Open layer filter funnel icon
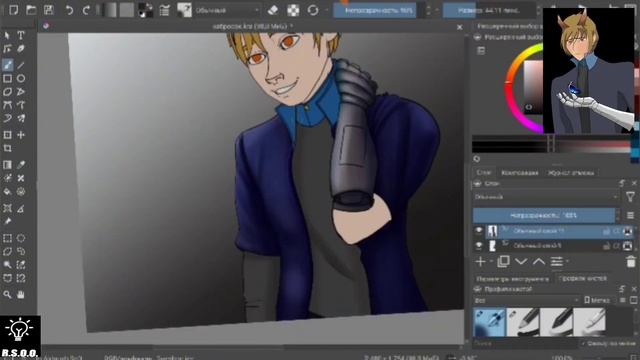 (x=630, y=197)
